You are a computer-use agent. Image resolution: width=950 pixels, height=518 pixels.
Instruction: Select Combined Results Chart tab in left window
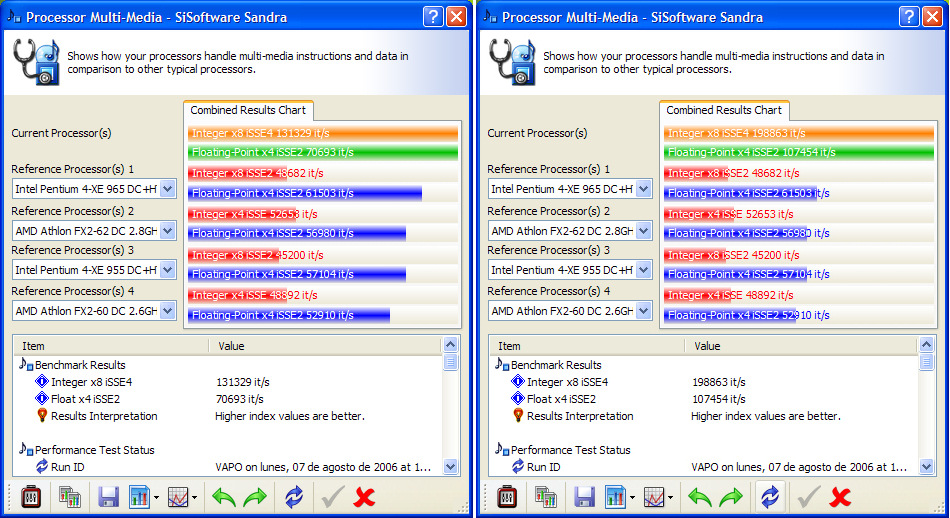(x=248, y=110)
